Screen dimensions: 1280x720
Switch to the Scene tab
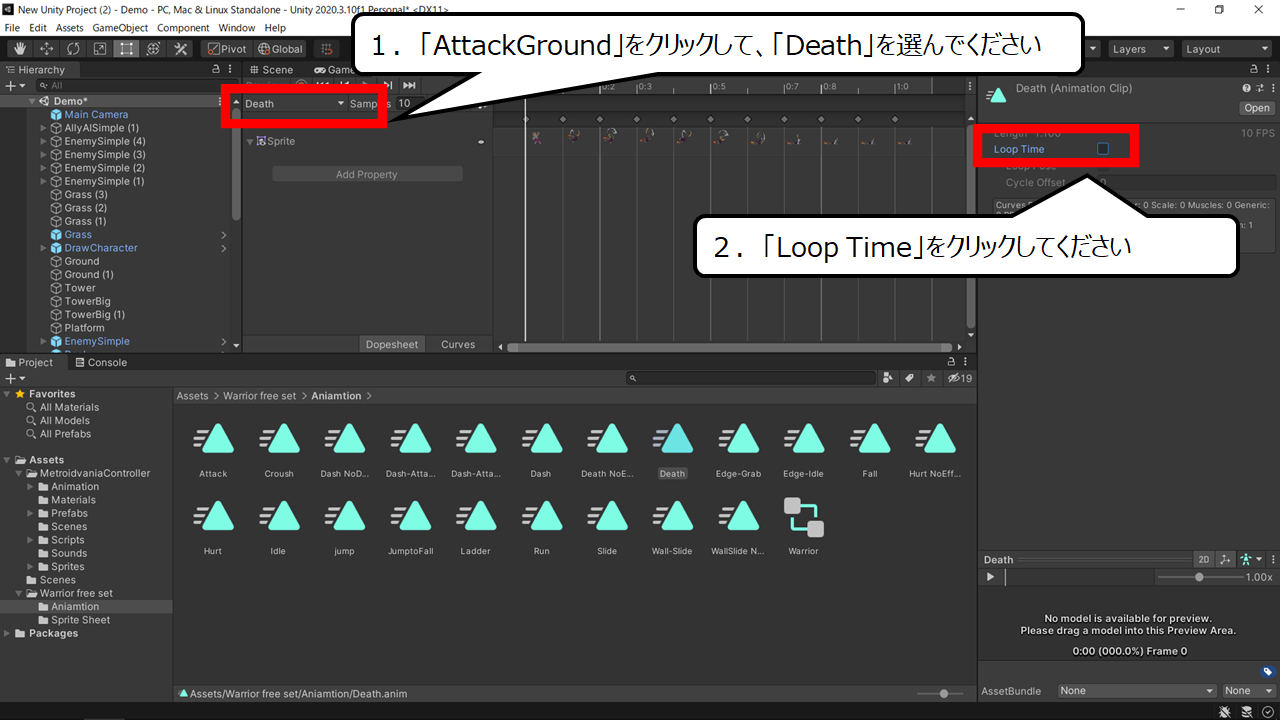(271, 70)
